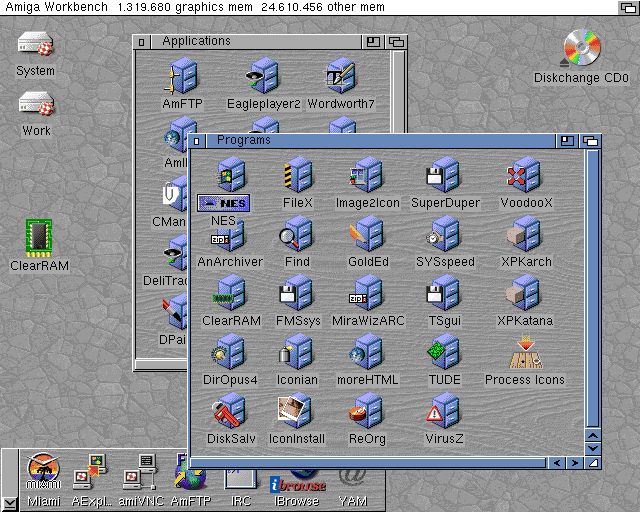Viewport: 640px width, 512px height.
Task: Open Eagleplayer2 drawer in Applications window
Action: click(x=263, y=76)
